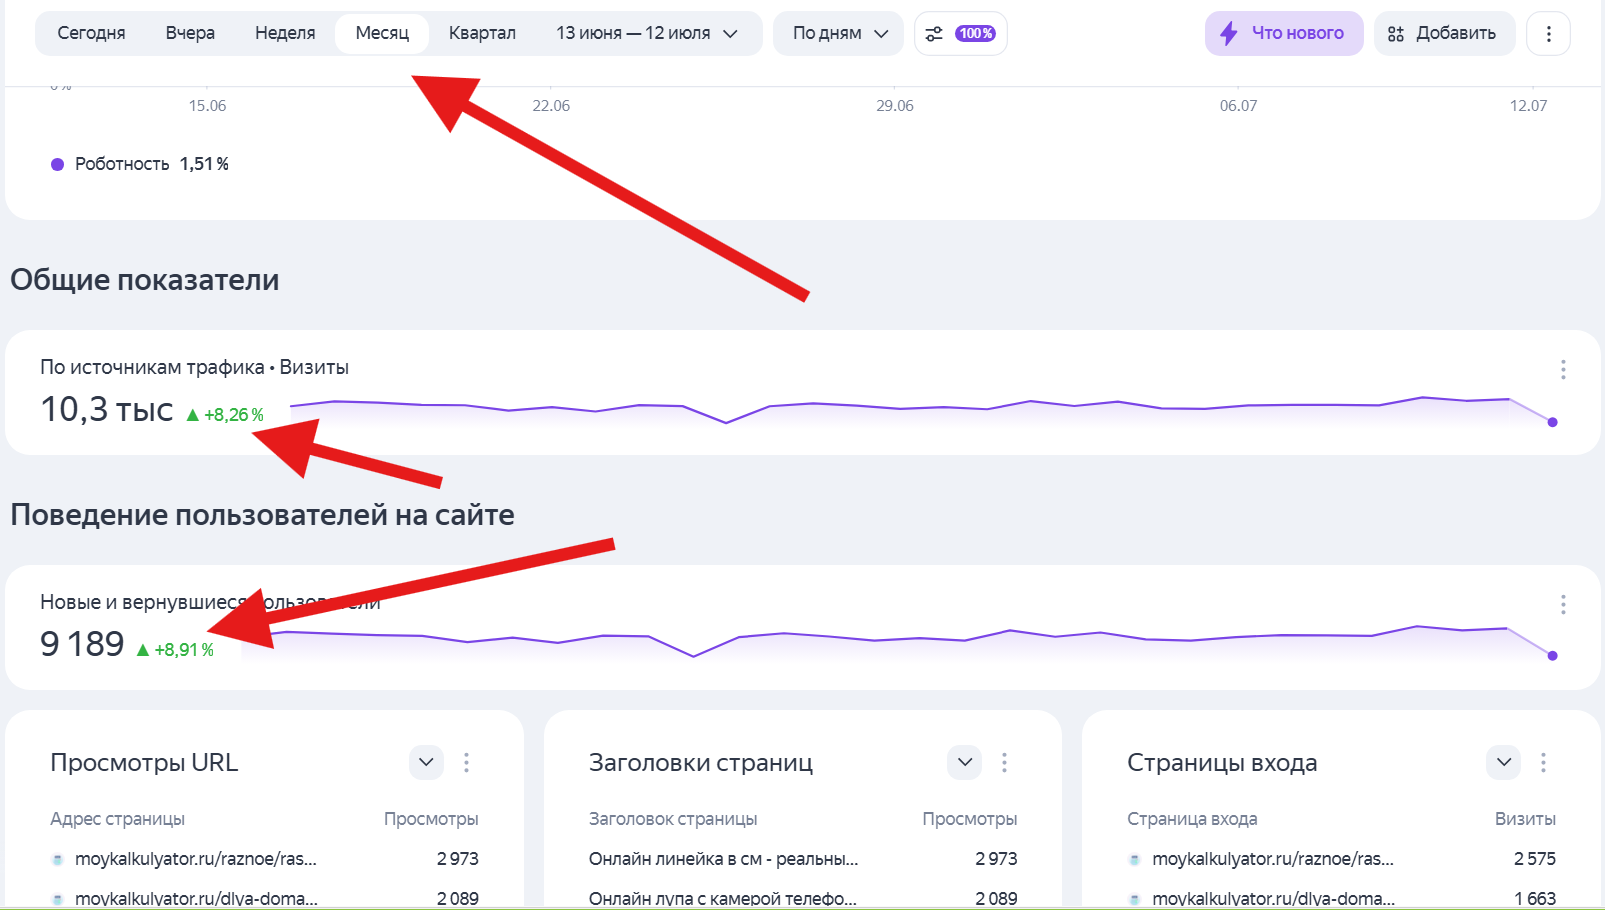Click the Общие показатели section heading

coord(145,280)
